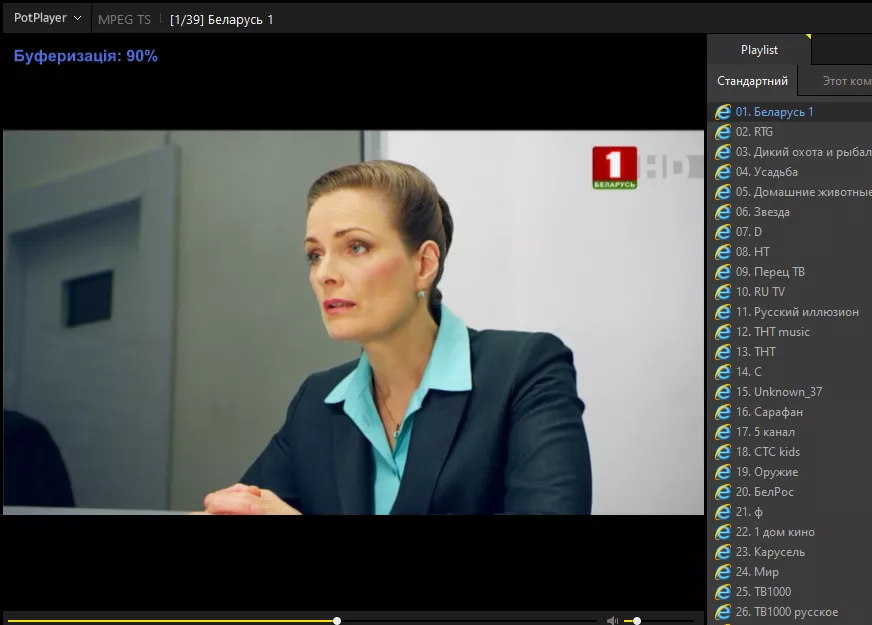This screenshot has height=625, width=872.
Task: Click the icon beside 16. Сарафан
Action: [722, 413]
